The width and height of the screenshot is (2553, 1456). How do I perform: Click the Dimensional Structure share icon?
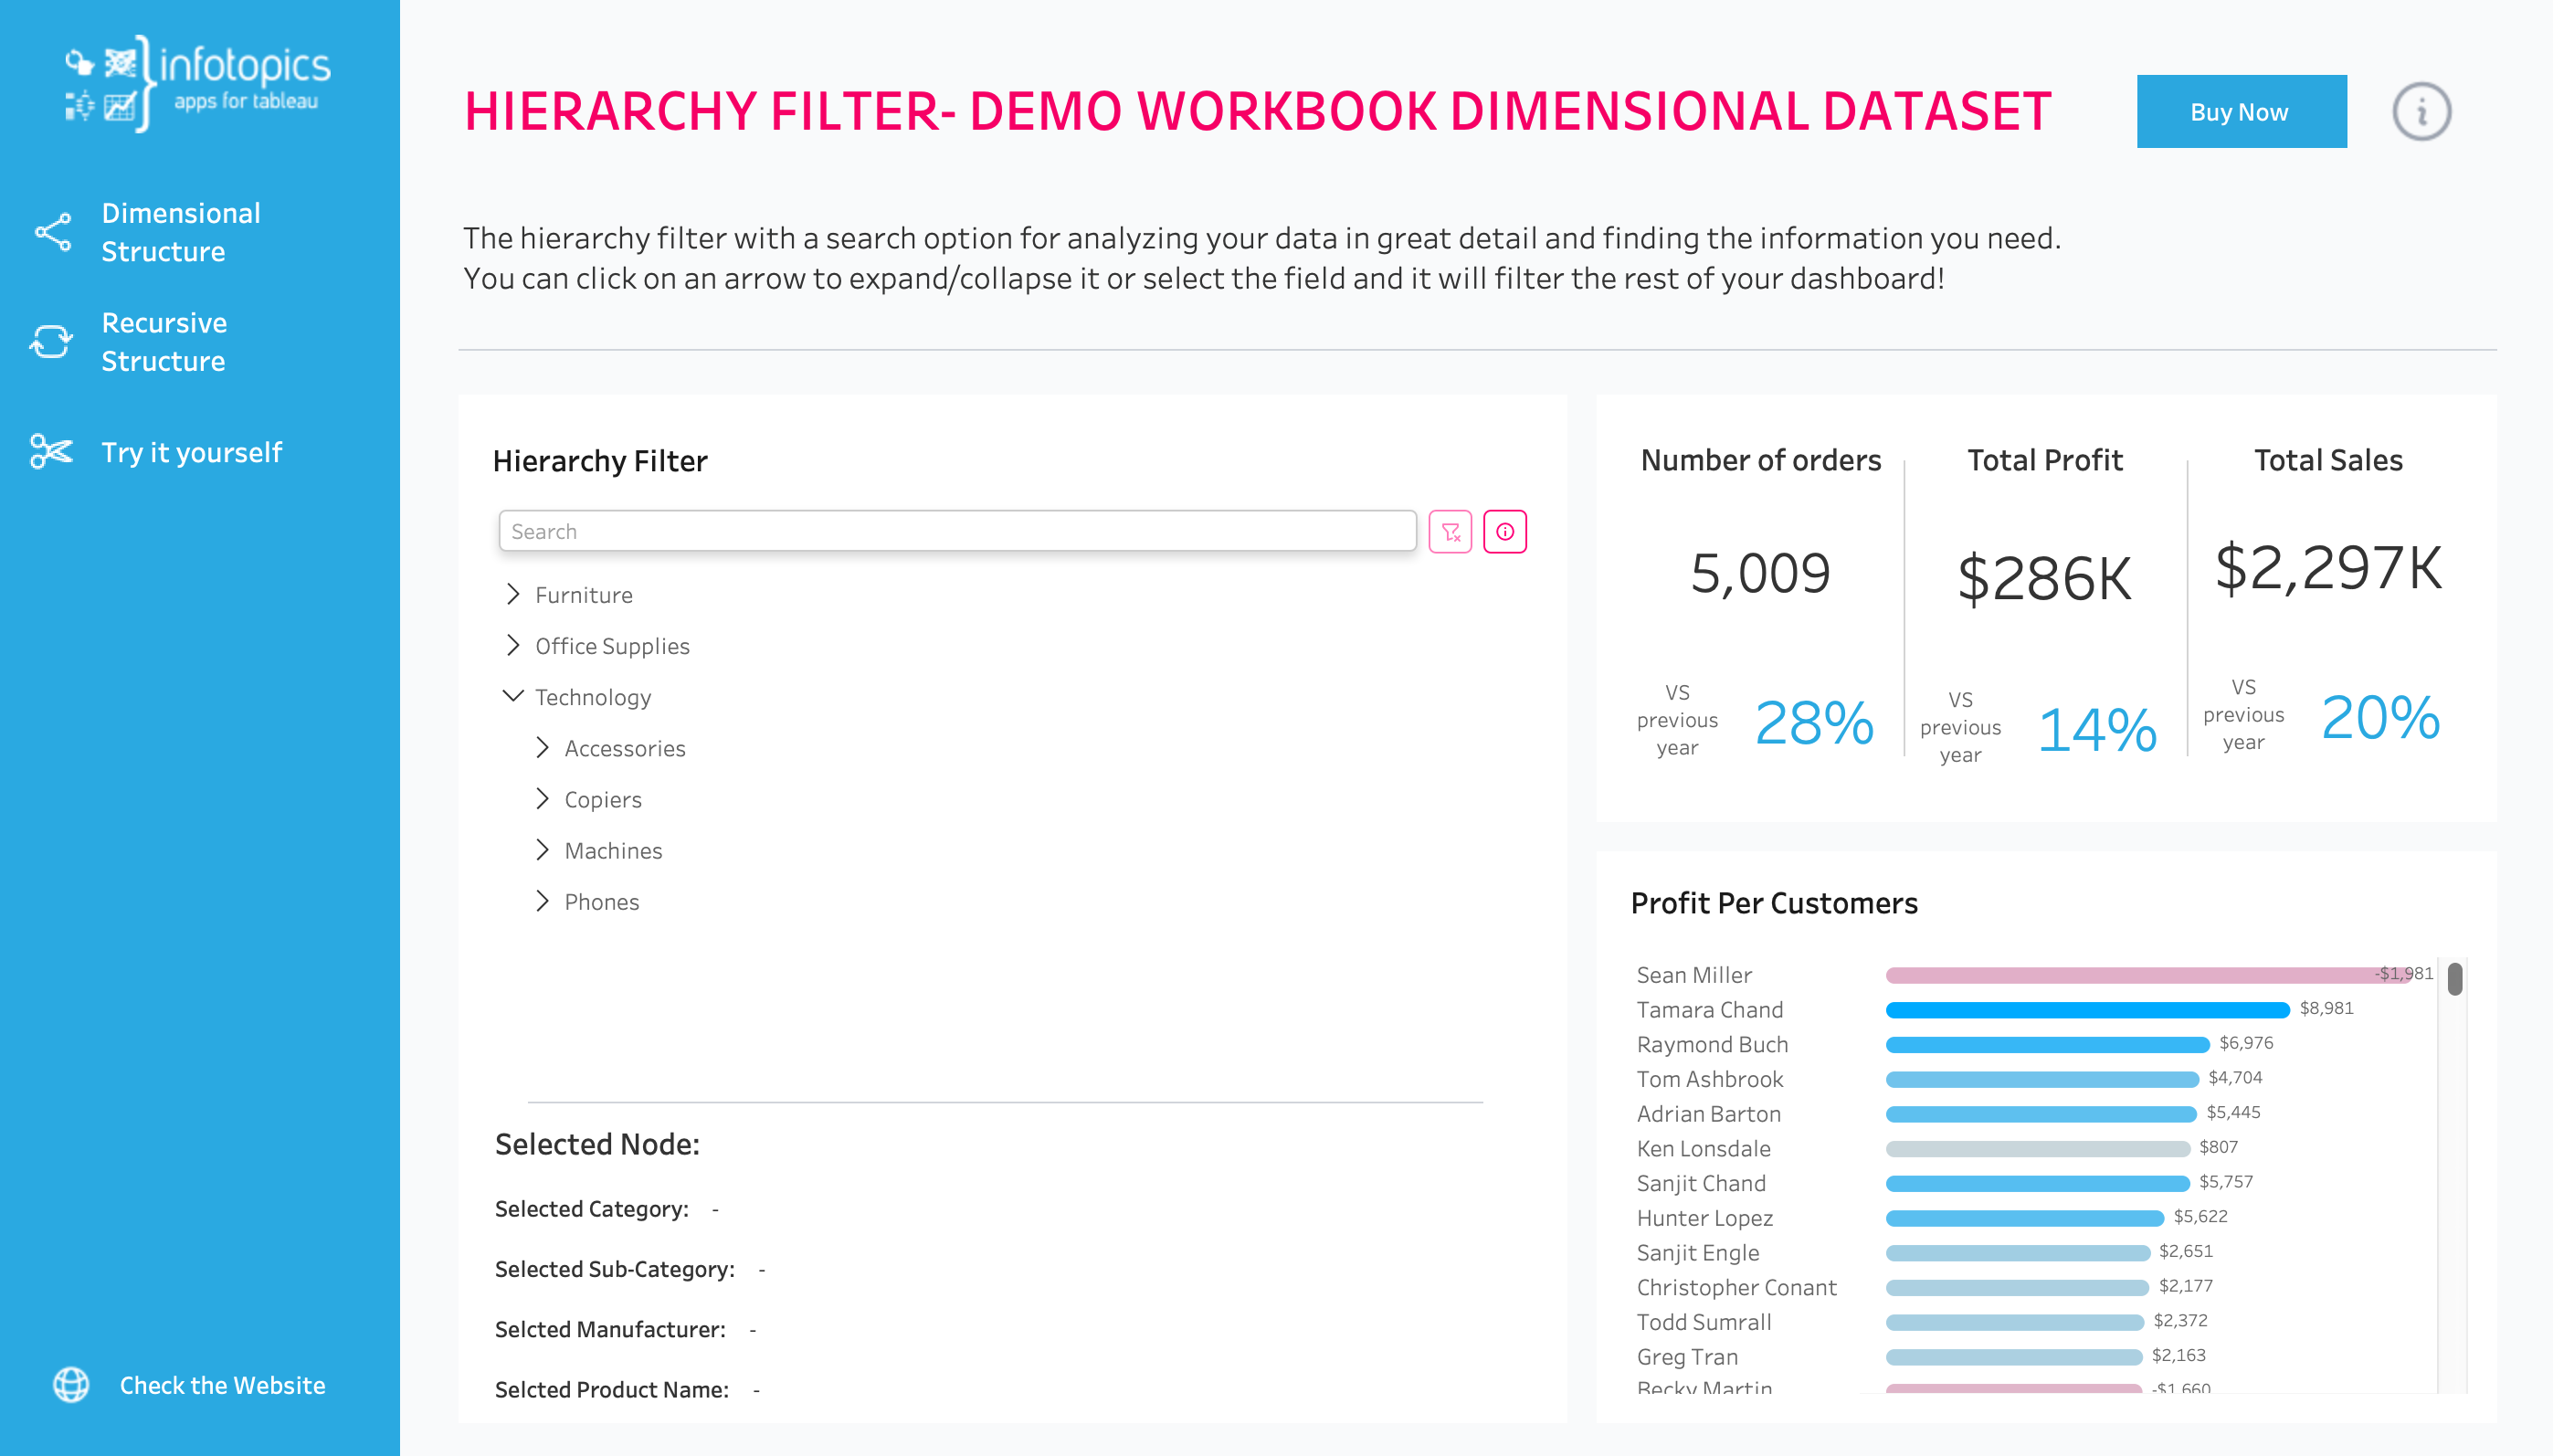point(53,232)
